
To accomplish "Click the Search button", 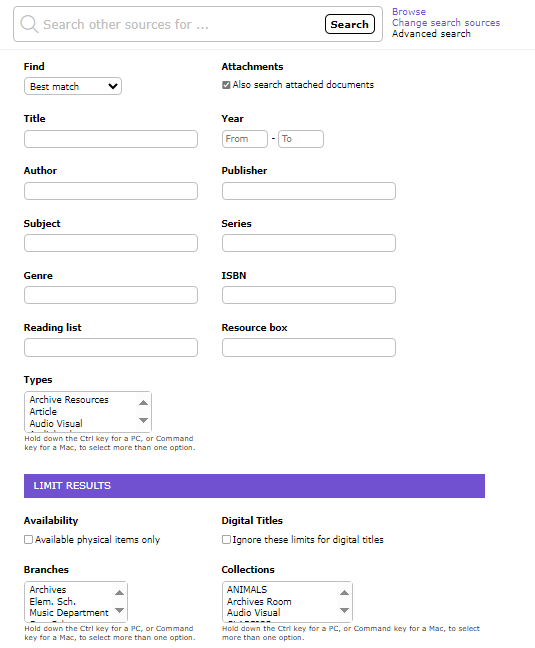I will tap(350, 24).
